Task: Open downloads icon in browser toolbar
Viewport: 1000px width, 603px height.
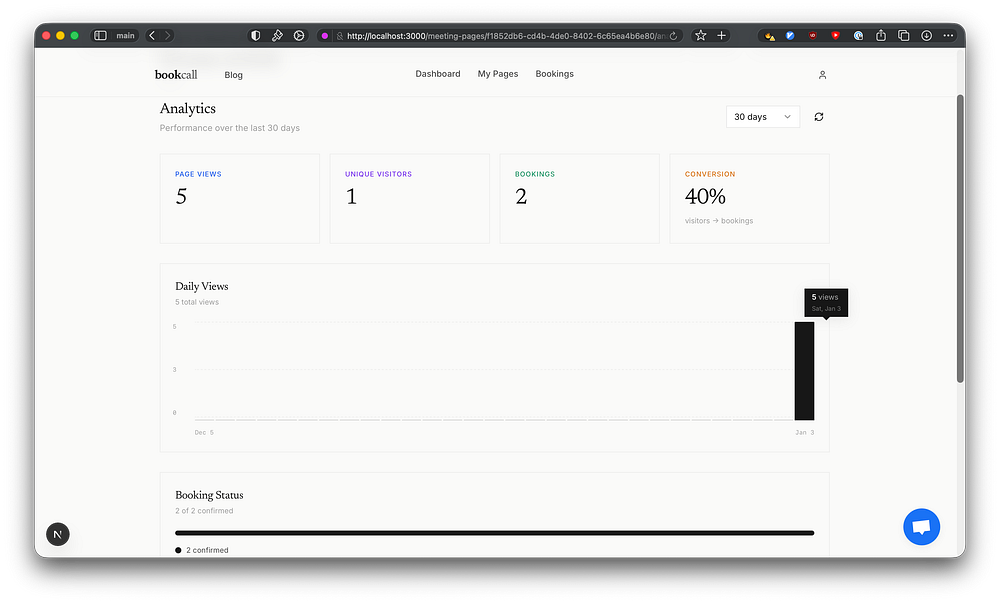Action: 927,36
